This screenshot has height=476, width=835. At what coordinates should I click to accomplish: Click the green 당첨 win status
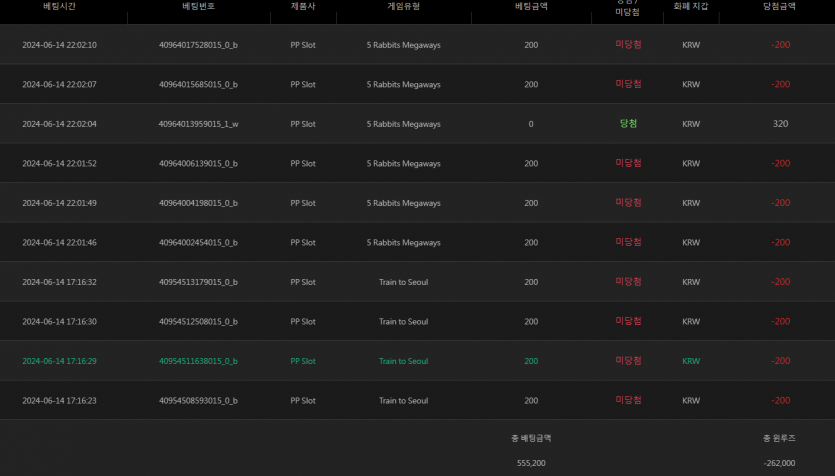click(628, 124)
